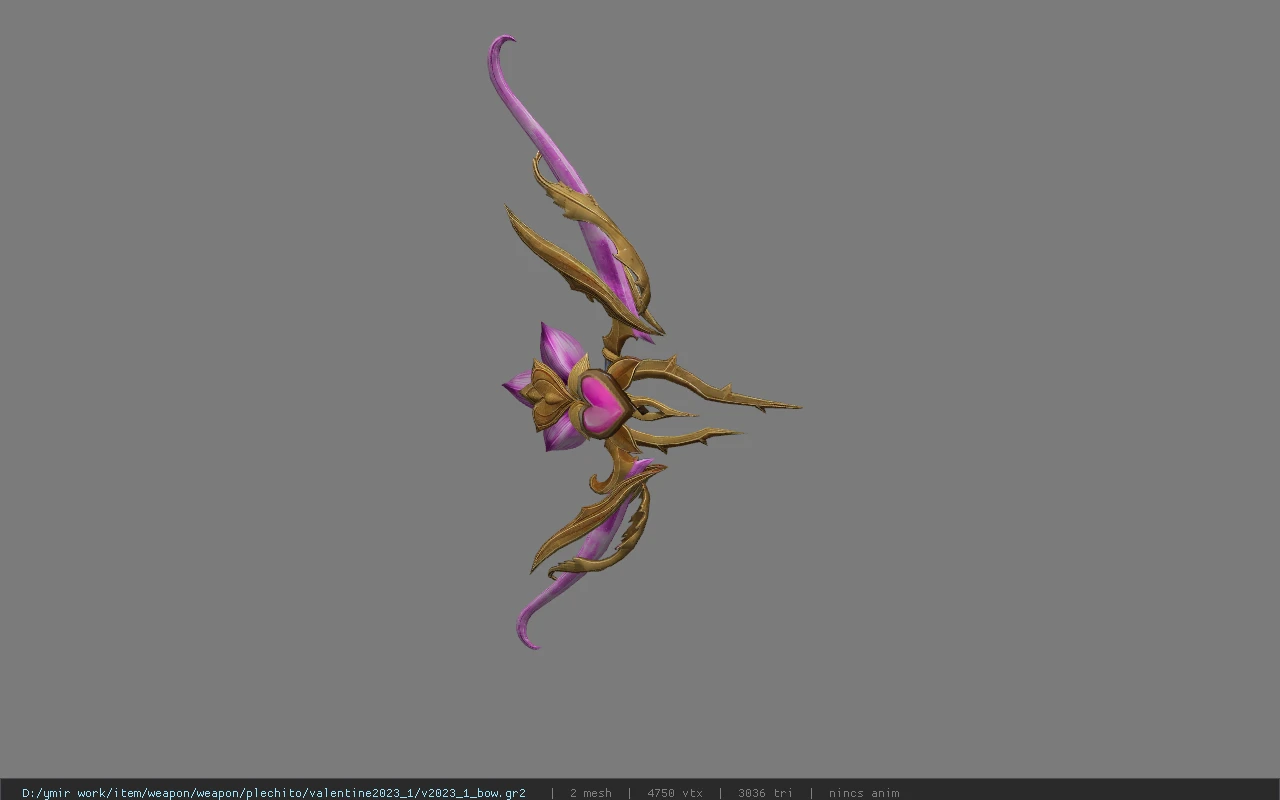Screen dimensions: 1280x800
Task: Click the file path ending in v2023_1_bow.gr2
Action: click(274, 793)
